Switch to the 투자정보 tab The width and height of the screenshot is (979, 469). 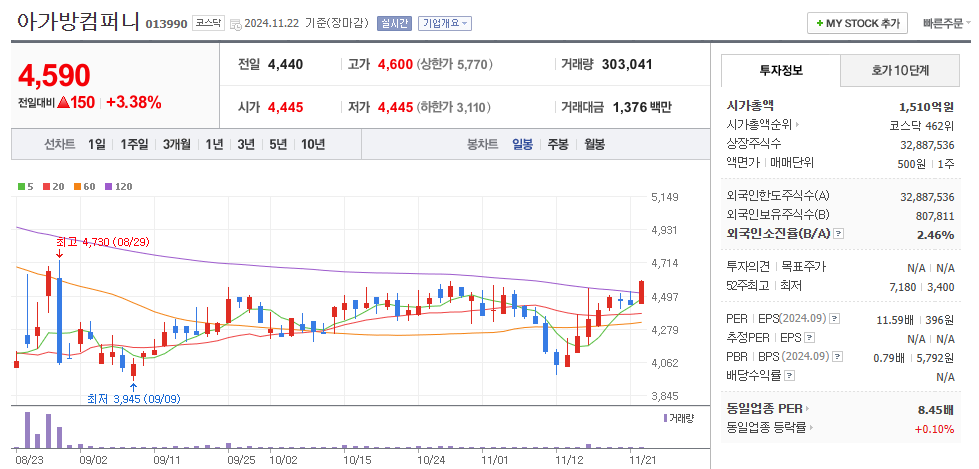(780, 71)
